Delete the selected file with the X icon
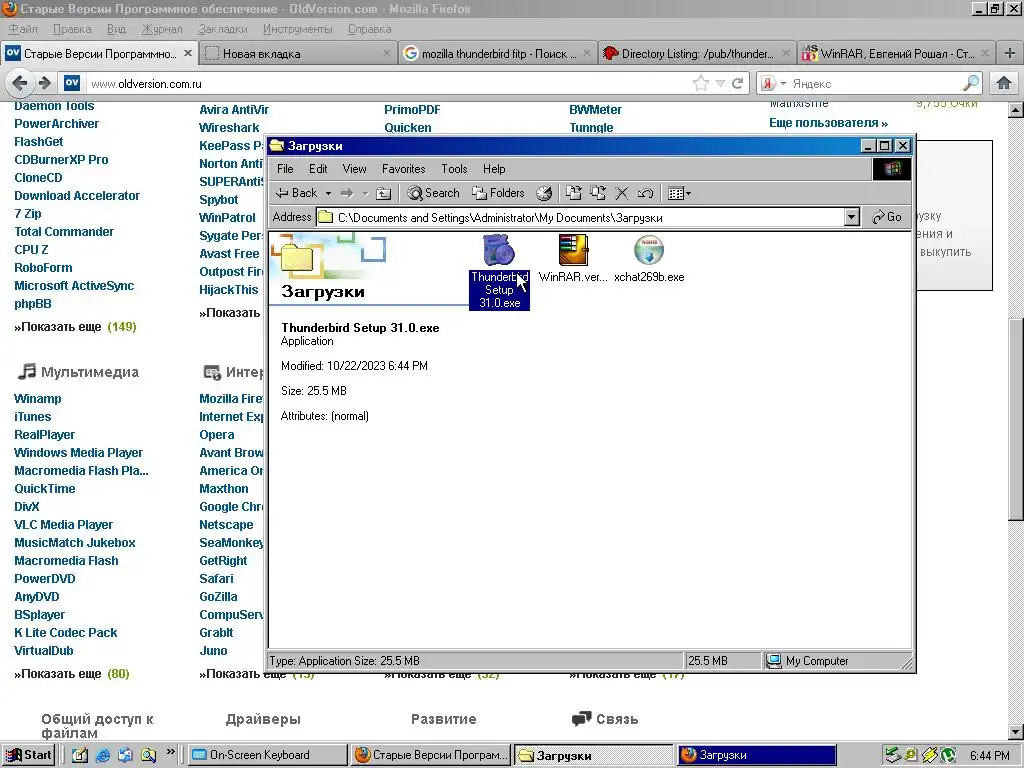 tap(622, 193)
